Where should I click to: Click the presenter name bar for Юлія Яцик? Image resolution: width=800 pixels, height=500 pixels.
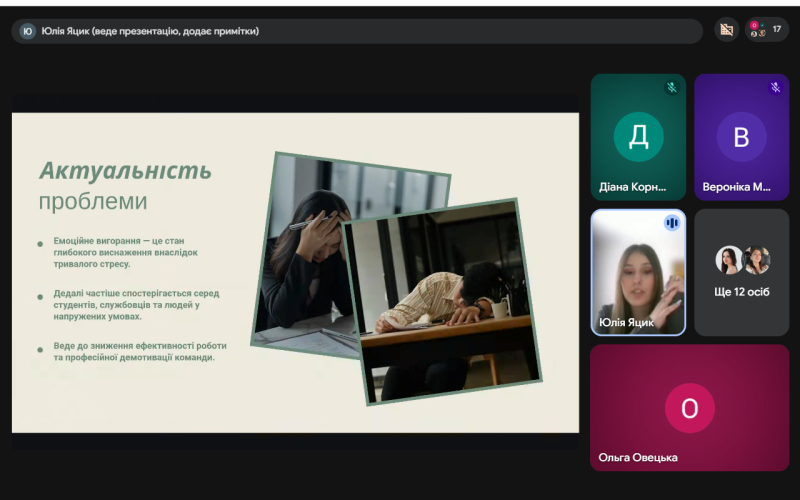150,31
